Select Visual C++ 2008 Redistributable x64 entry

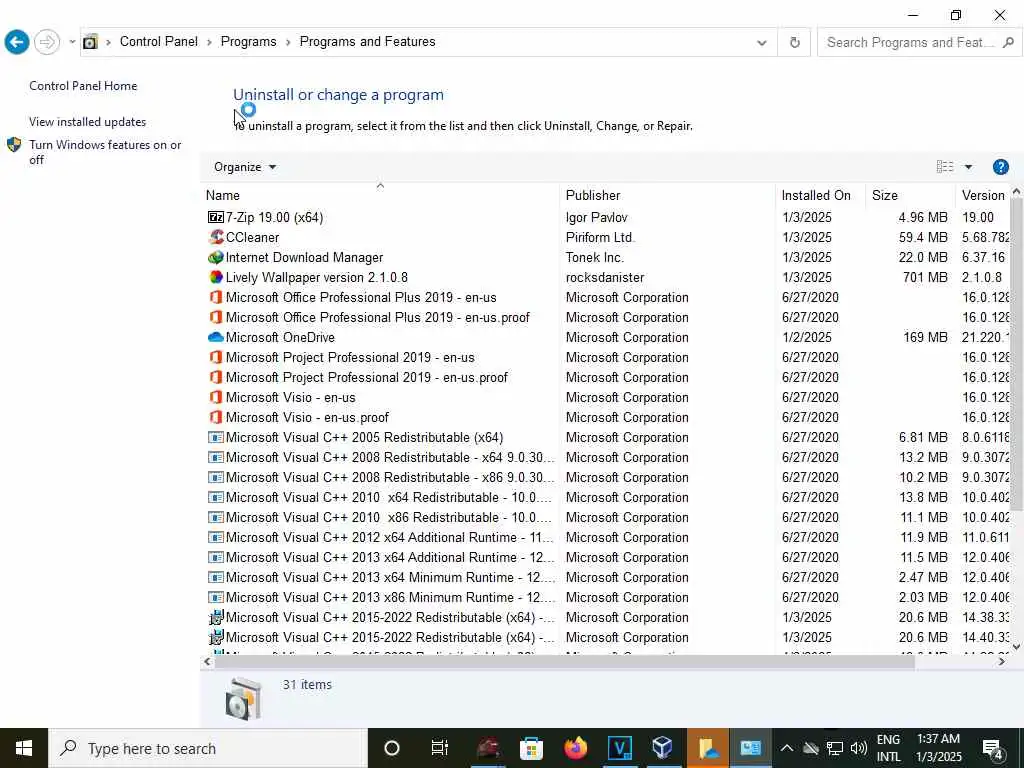pos(390,457)
